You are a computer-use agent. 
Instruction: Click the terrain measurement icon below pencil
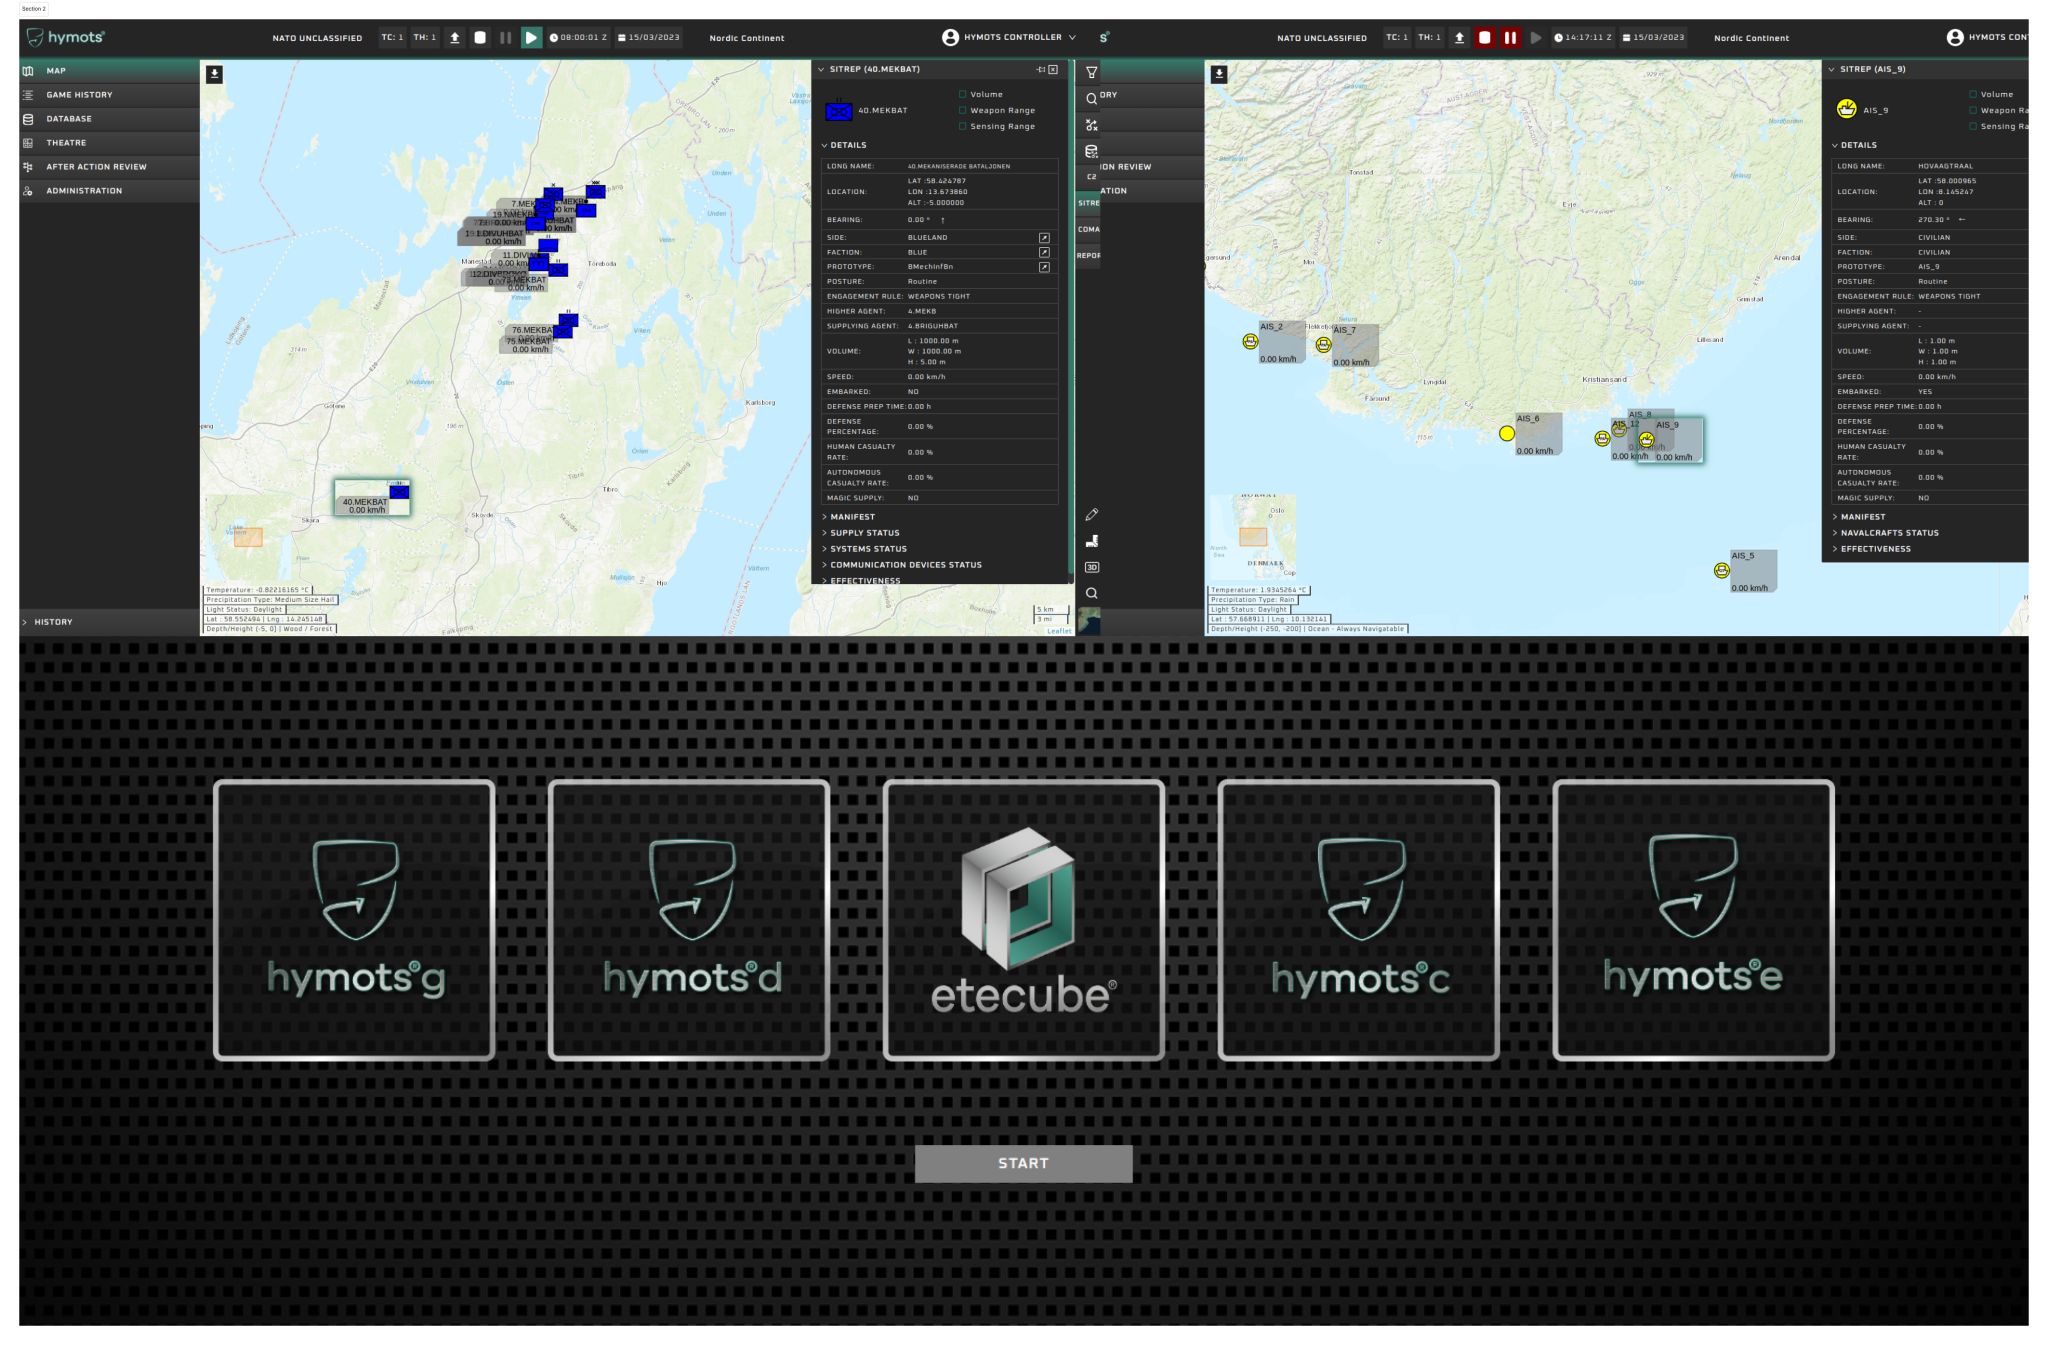click(x=1091, y=541)
